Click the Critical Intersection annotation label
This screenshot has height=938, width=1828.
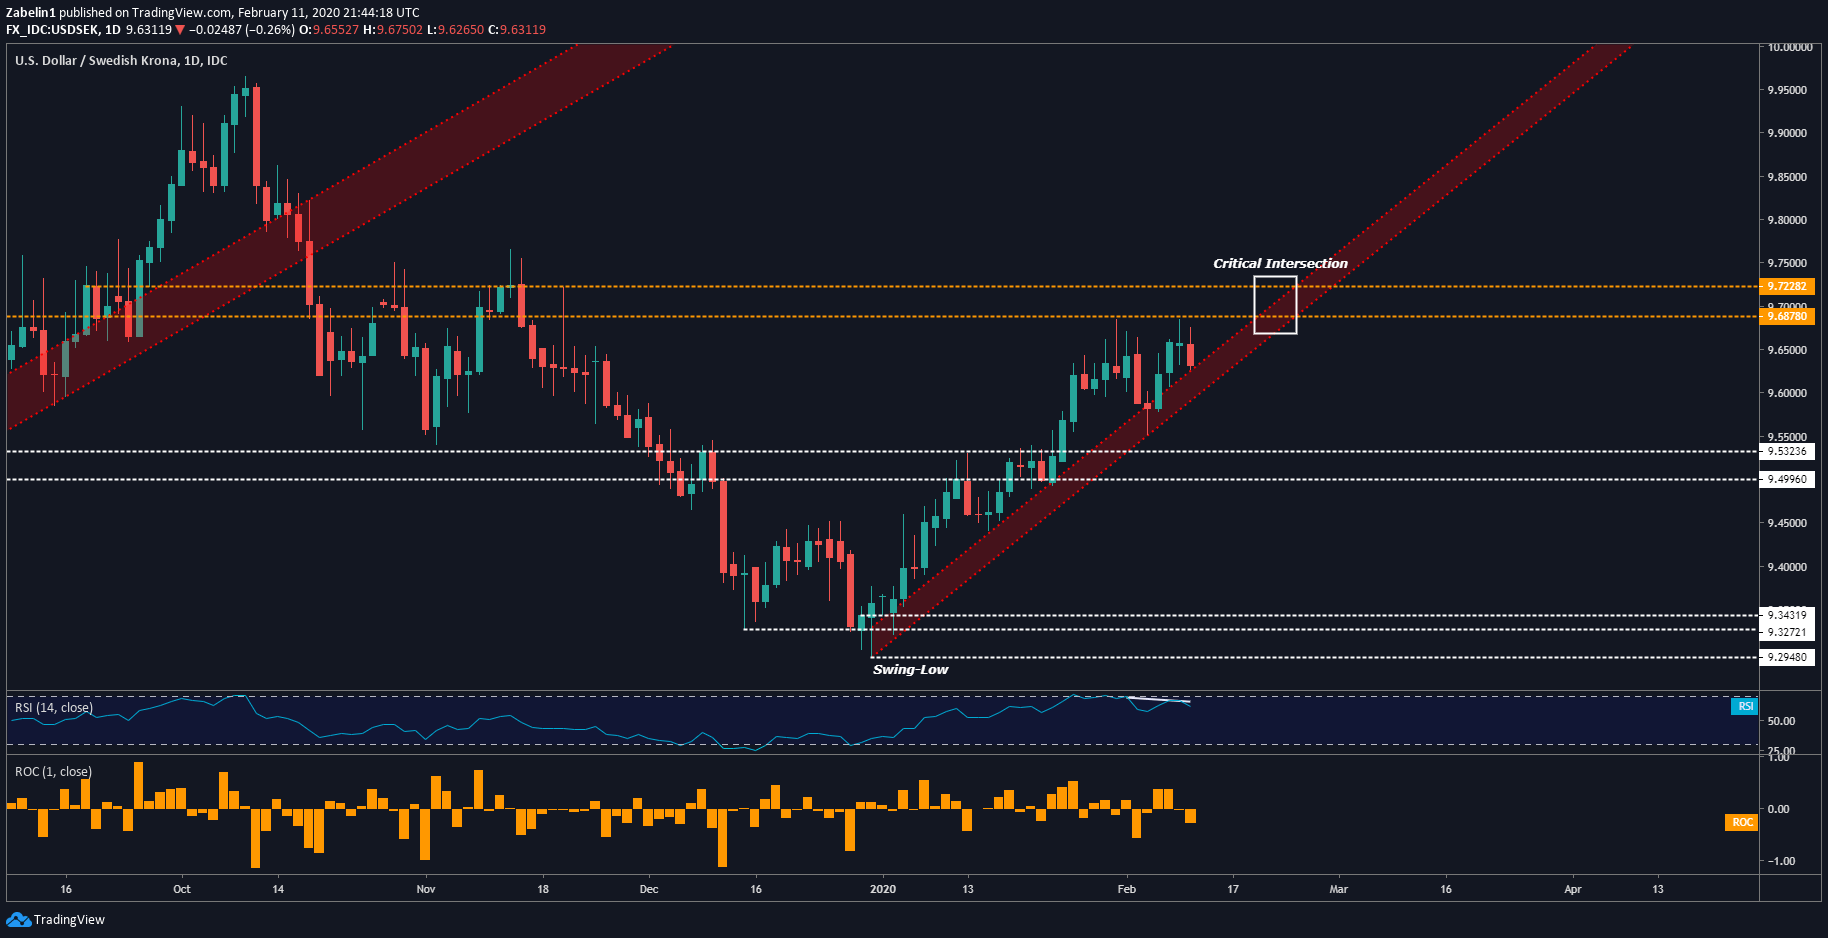pos(1280,264)
